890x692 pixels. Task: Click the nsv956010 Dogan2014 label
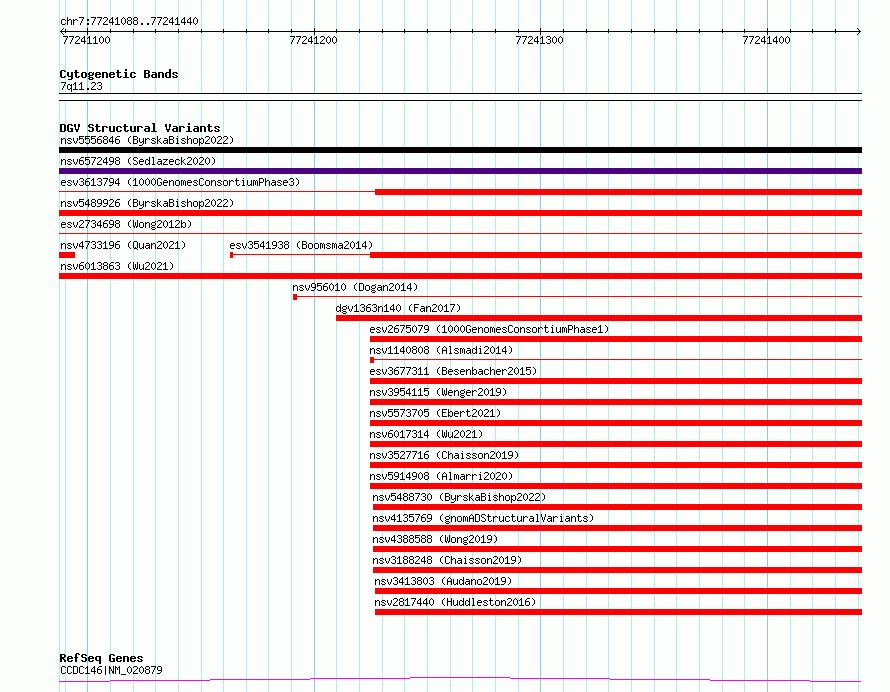coord(355,288)
